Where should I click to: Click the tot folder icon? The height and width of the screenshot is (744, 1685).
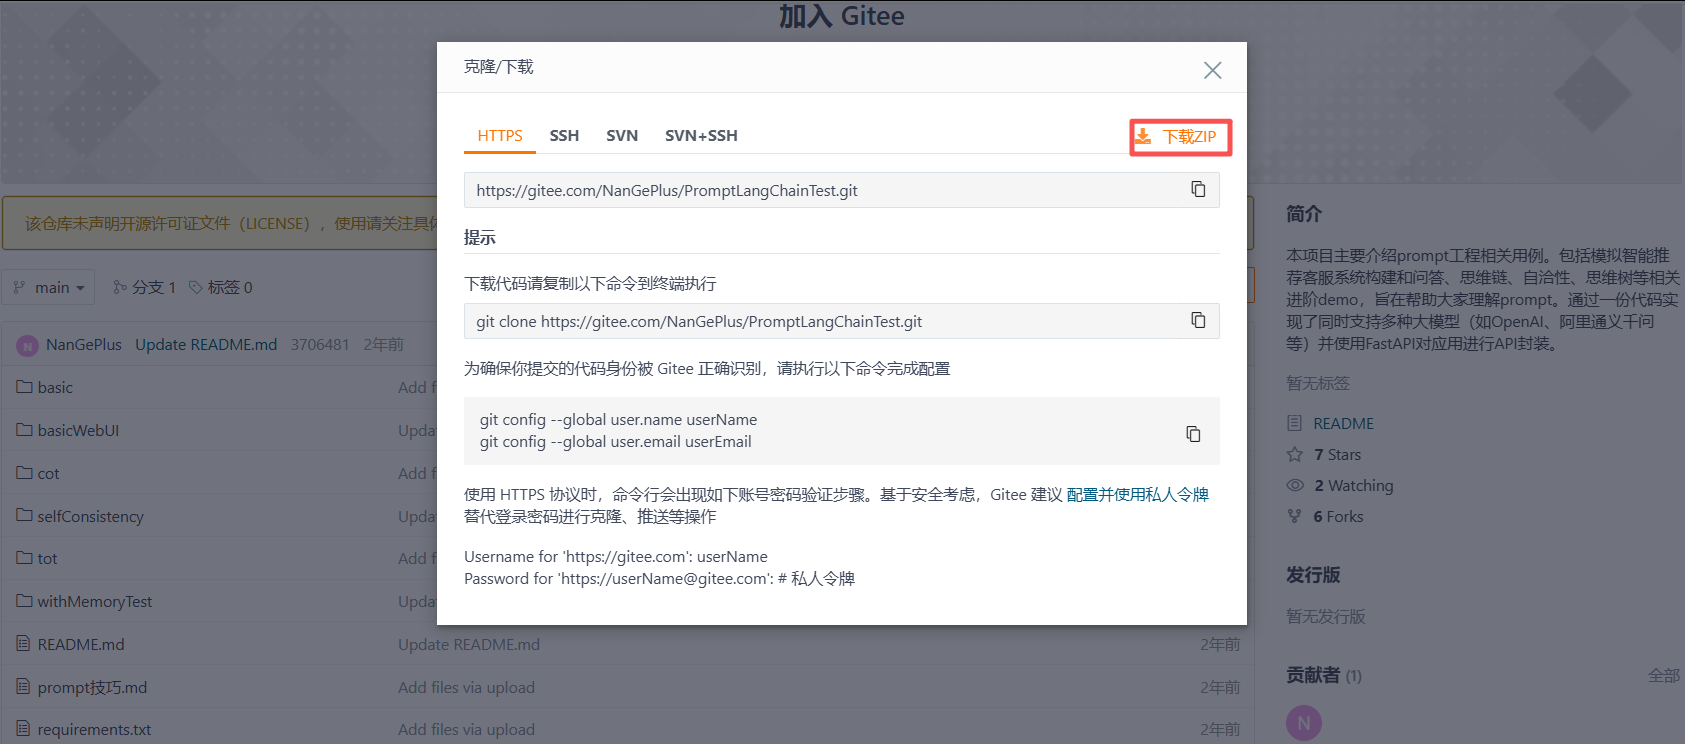coord(24,558)
